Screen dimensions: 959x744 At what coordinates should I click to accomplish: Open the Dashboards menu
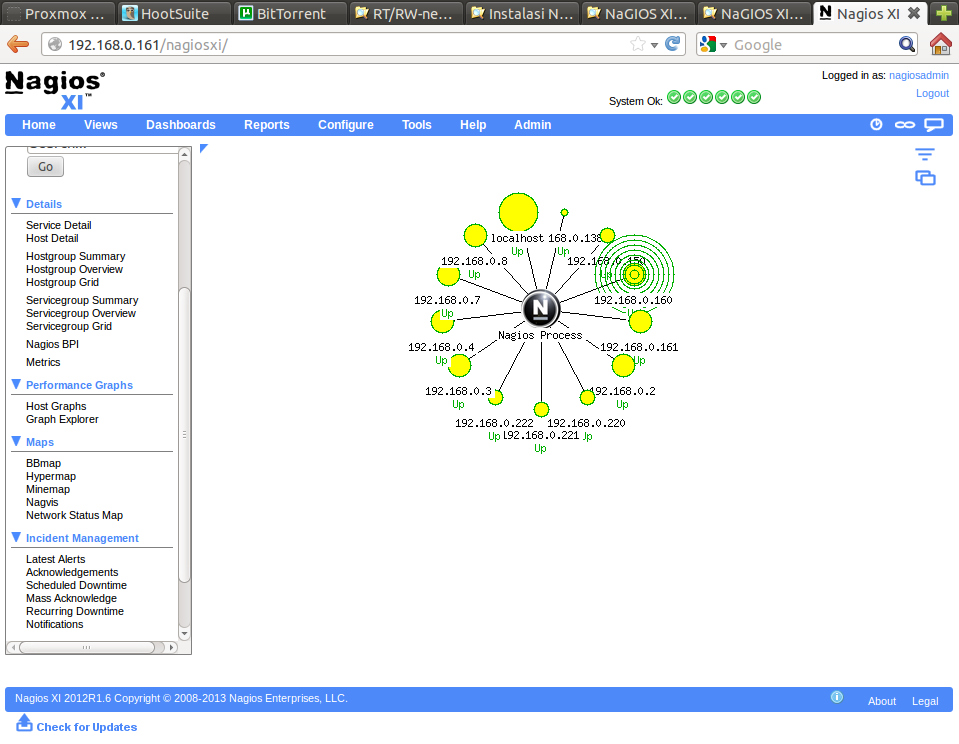[x=180, y=125]
